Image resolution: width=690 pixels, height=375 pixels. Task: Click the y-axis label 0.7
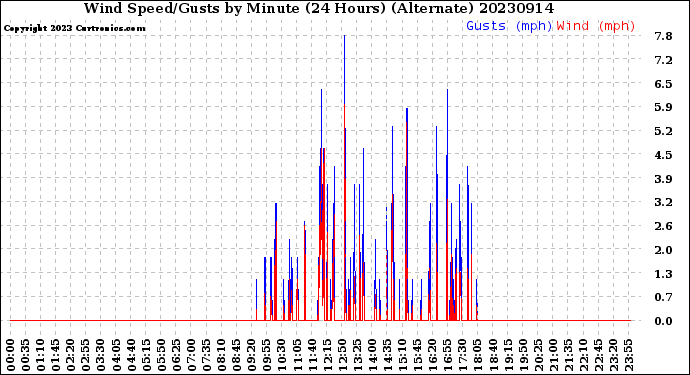(663, 298)
